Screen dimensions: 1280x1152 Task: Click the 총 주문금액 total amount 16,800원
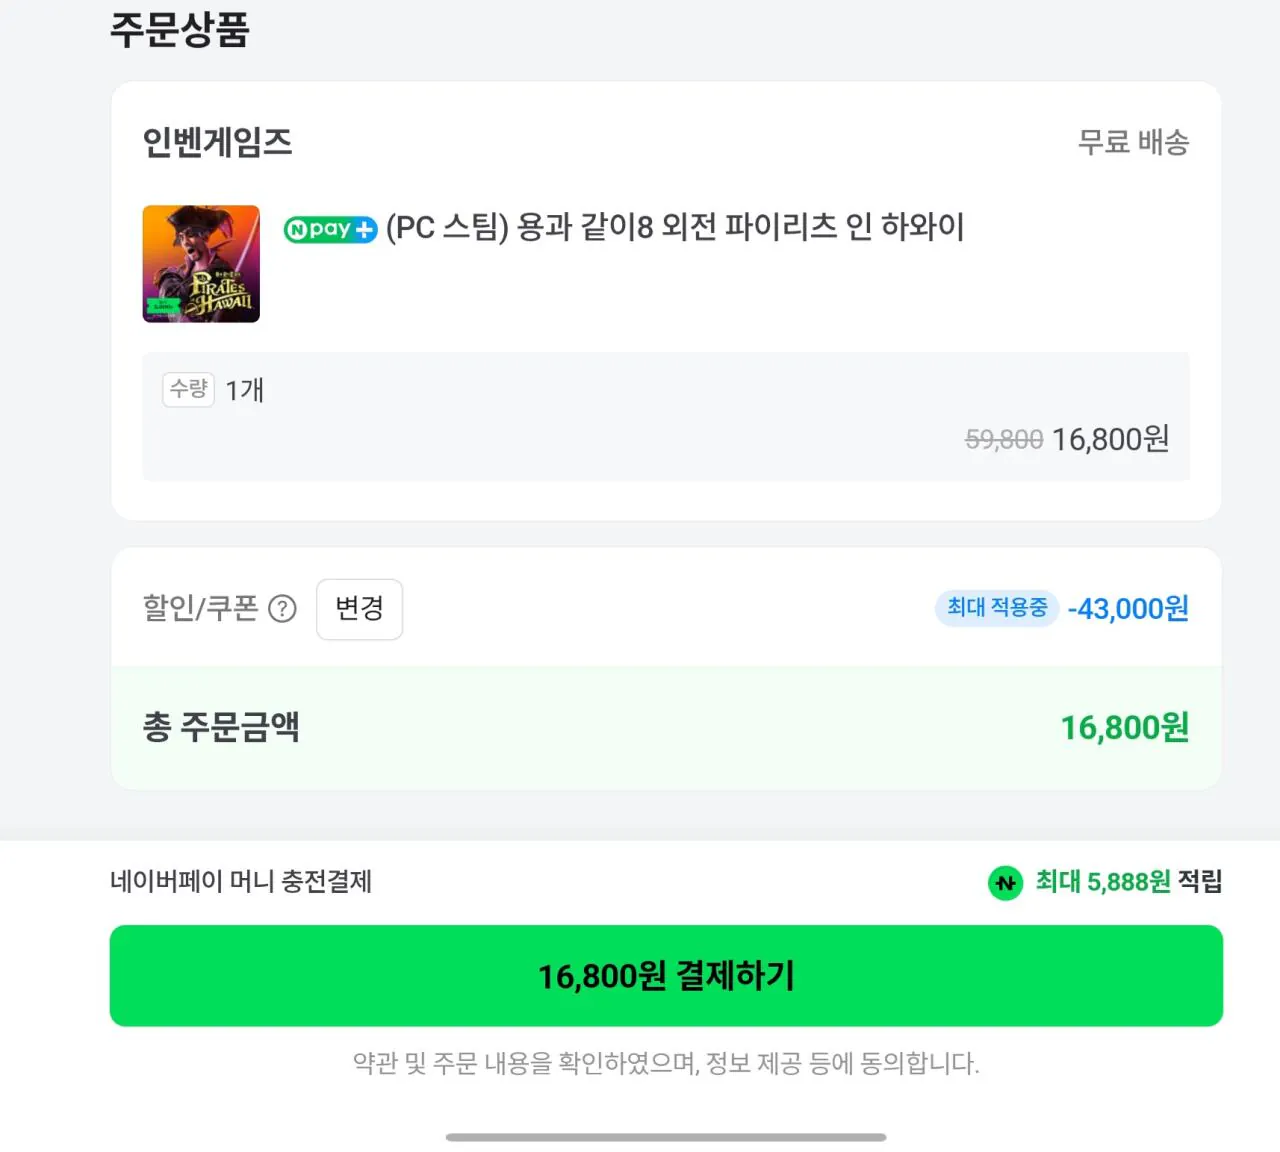pyautogui.click(x=1122, y=726)
